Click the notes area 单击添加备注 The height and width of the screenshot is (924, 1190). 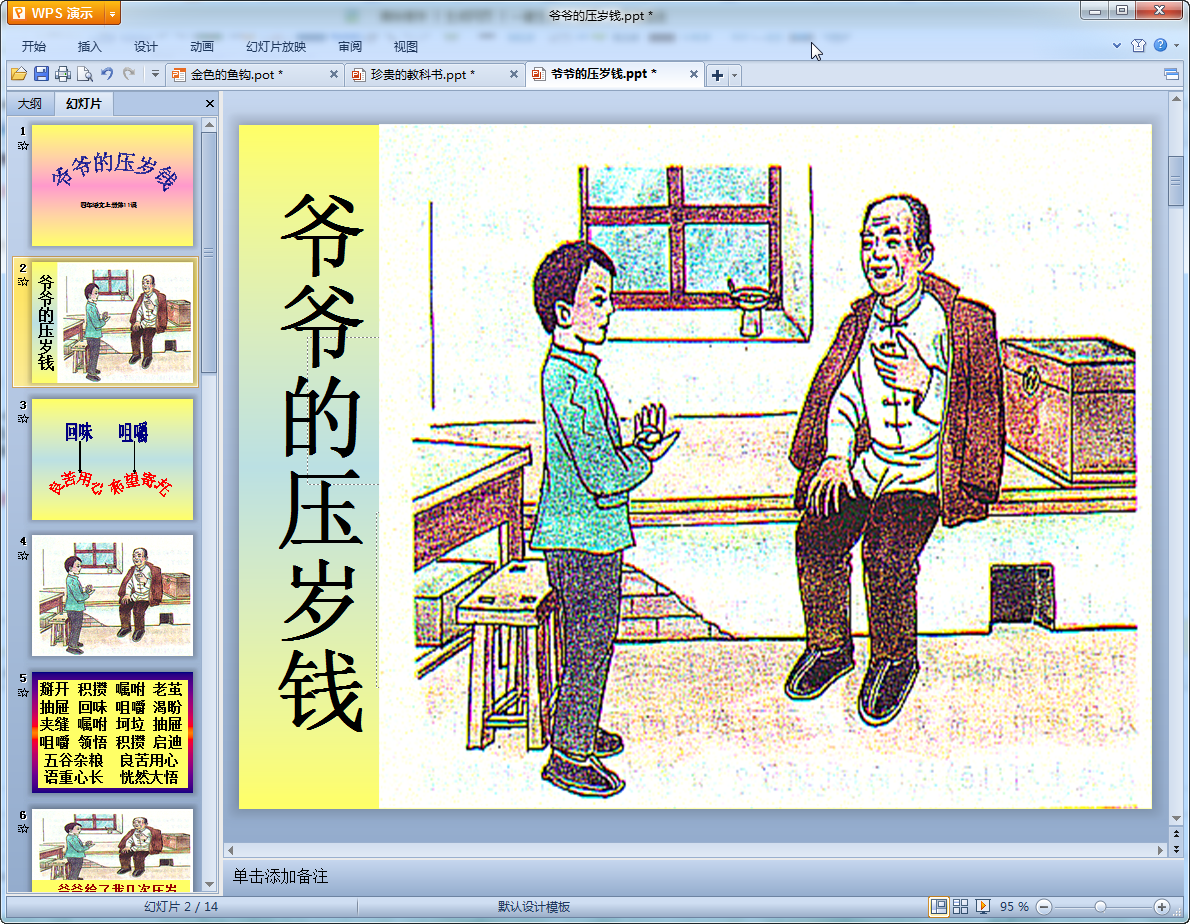click(280, 876)
